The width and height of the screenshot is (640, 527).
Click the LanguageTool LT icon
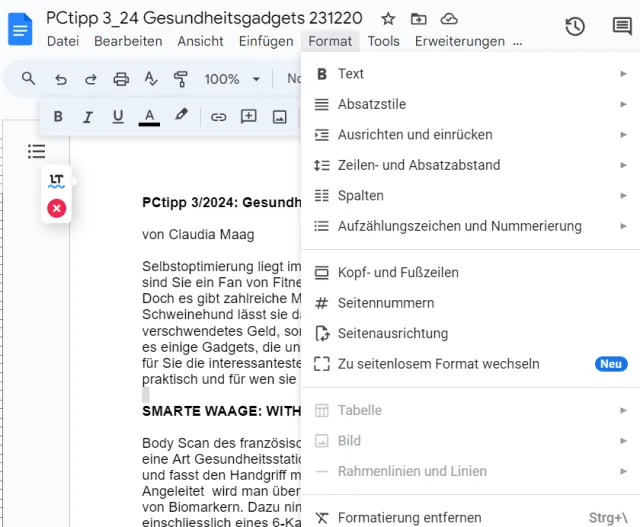57,180
